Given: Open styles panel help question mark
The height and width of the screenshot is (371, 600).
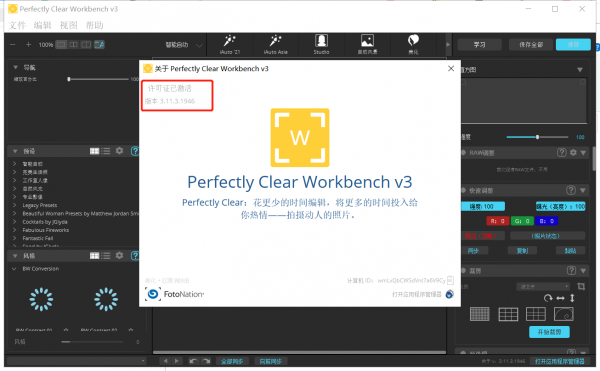Looking at the screenshot, I should point(135,255).
